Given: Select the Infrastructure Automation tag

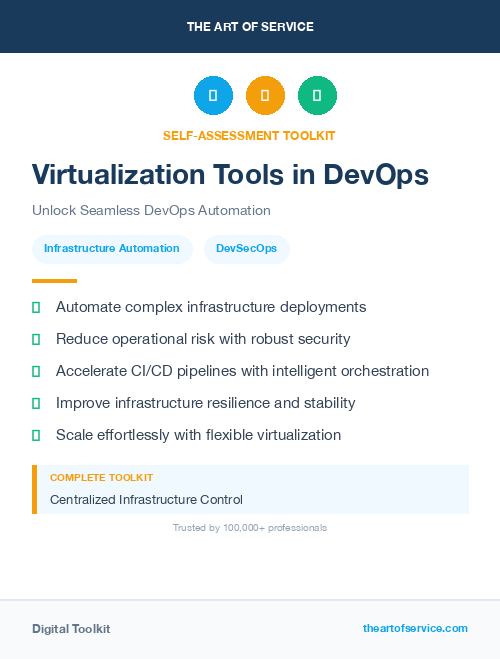Looking at the screenshot, I should pos(112,249).
